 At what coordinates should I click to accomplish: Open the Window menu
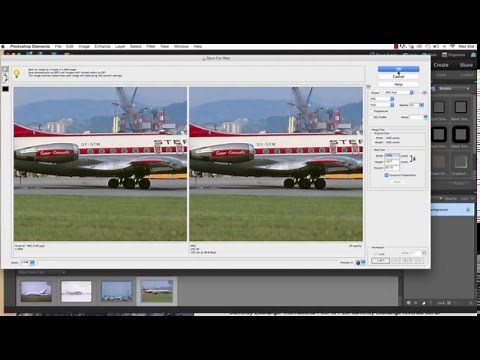(181, 46)
